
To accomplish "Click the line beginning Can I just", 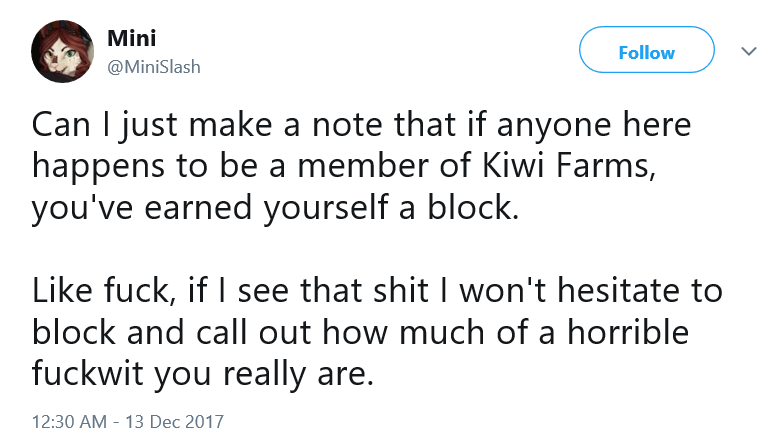I will pyautogui.click(x=362, y=125).
